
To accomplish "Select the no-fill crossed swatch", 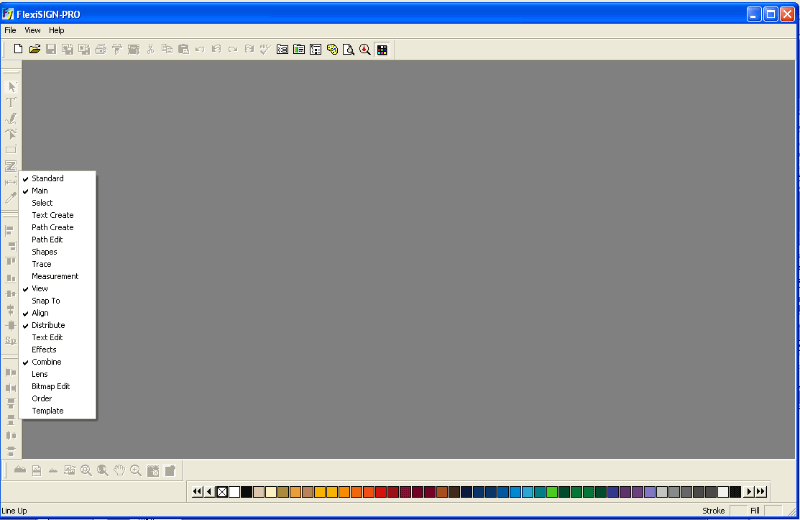I will (222, 492).
